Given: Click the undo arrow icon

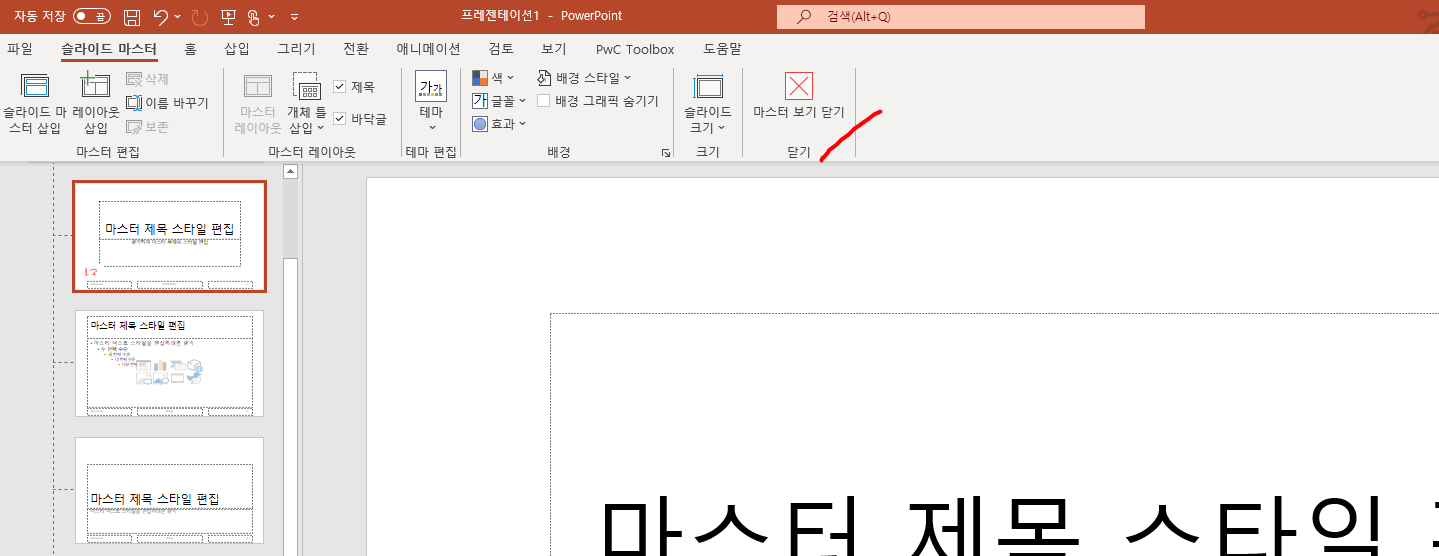Looking at the screenshot, I should (x=161, y=17).
